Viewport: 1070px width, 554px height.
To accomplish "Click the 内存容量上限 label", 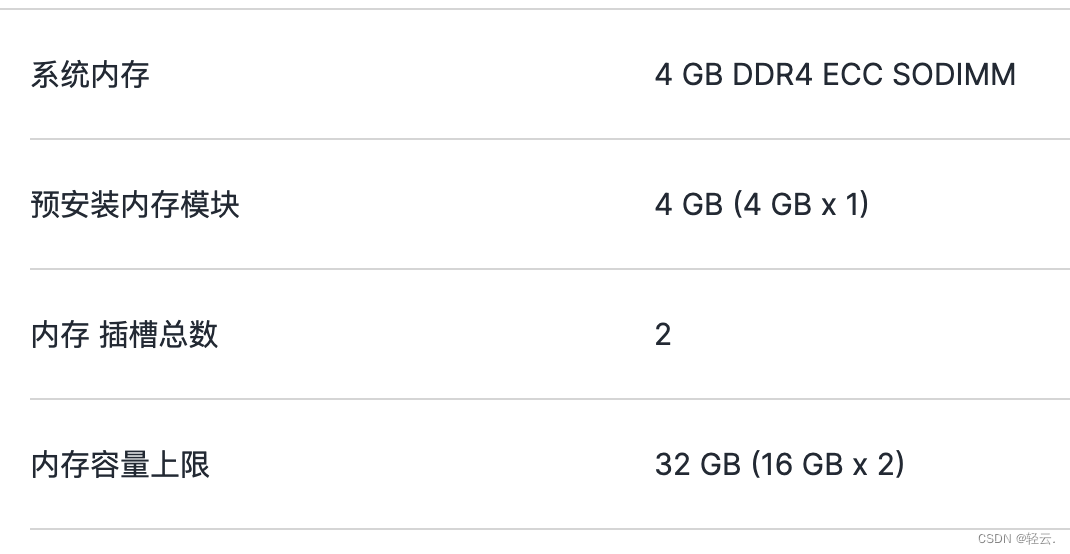I will pyautogui.click(x=120, y=465).
